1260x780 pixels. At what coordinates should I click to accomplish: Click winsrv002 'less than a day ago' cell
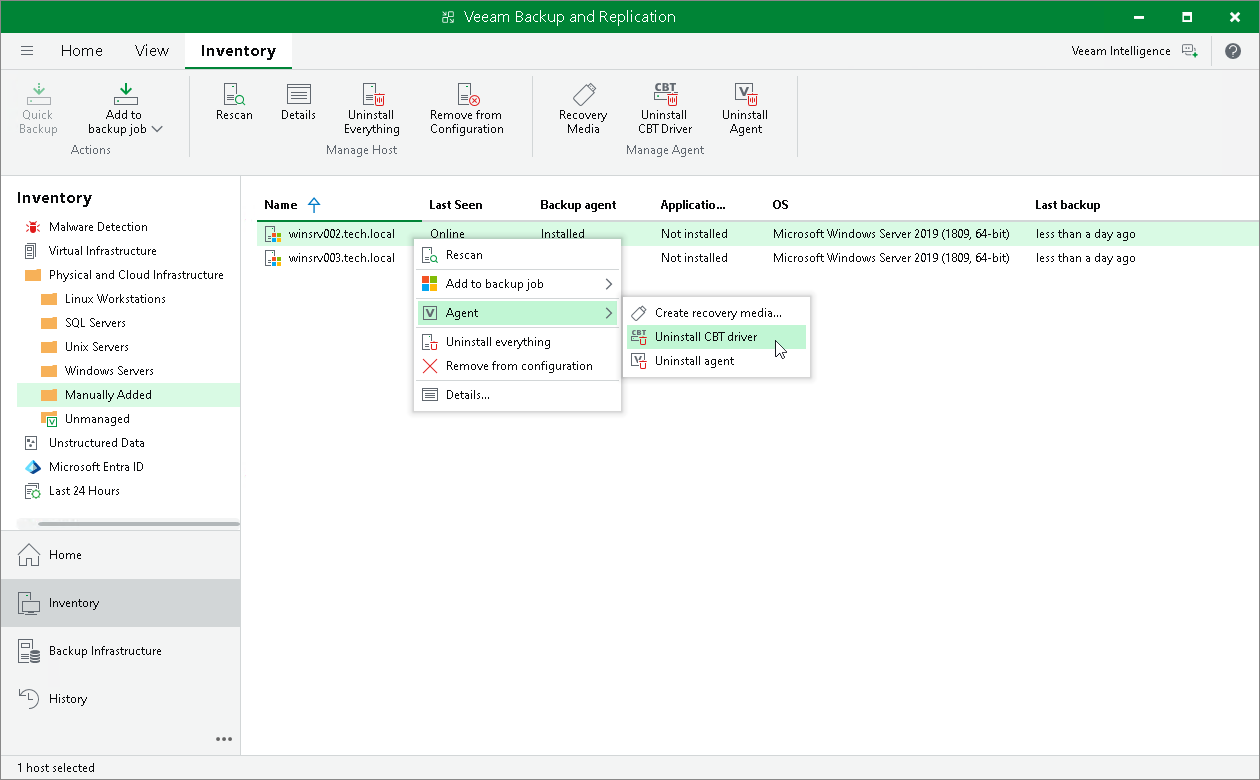pos(1086,234)
